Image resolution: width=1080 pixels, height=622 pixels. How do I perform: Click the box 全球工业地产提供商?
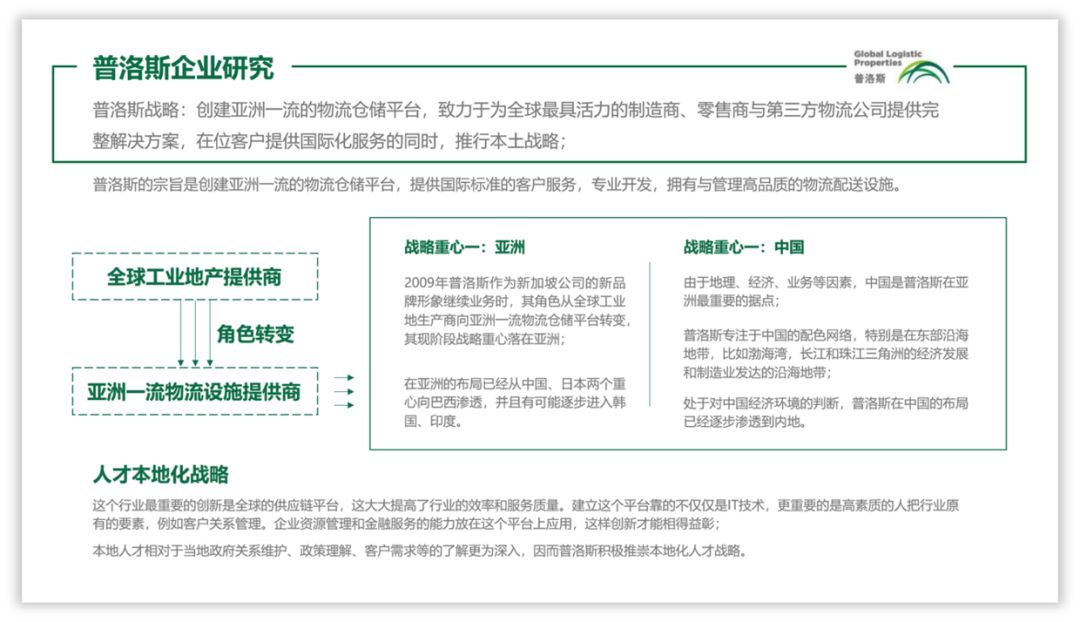pyautogui.click(x=195, y=276)
